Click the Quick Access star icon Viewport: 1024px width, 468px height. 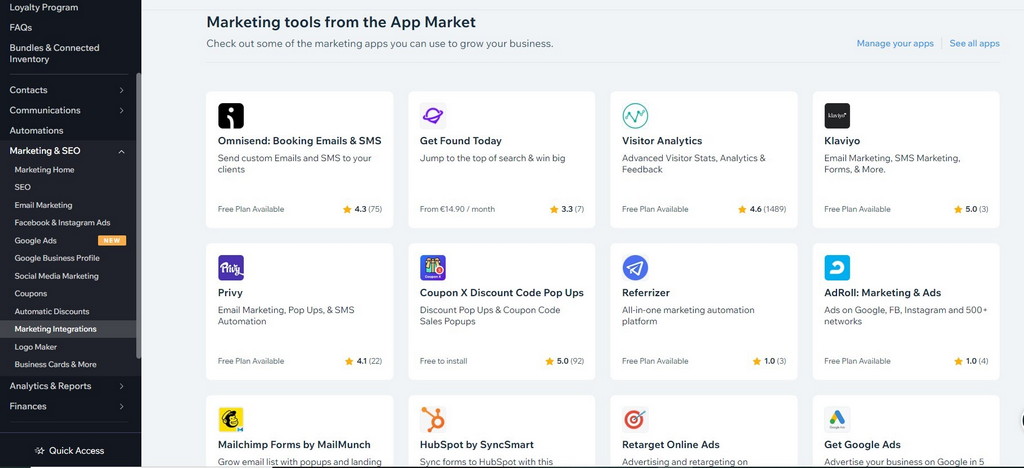[39, 450]
